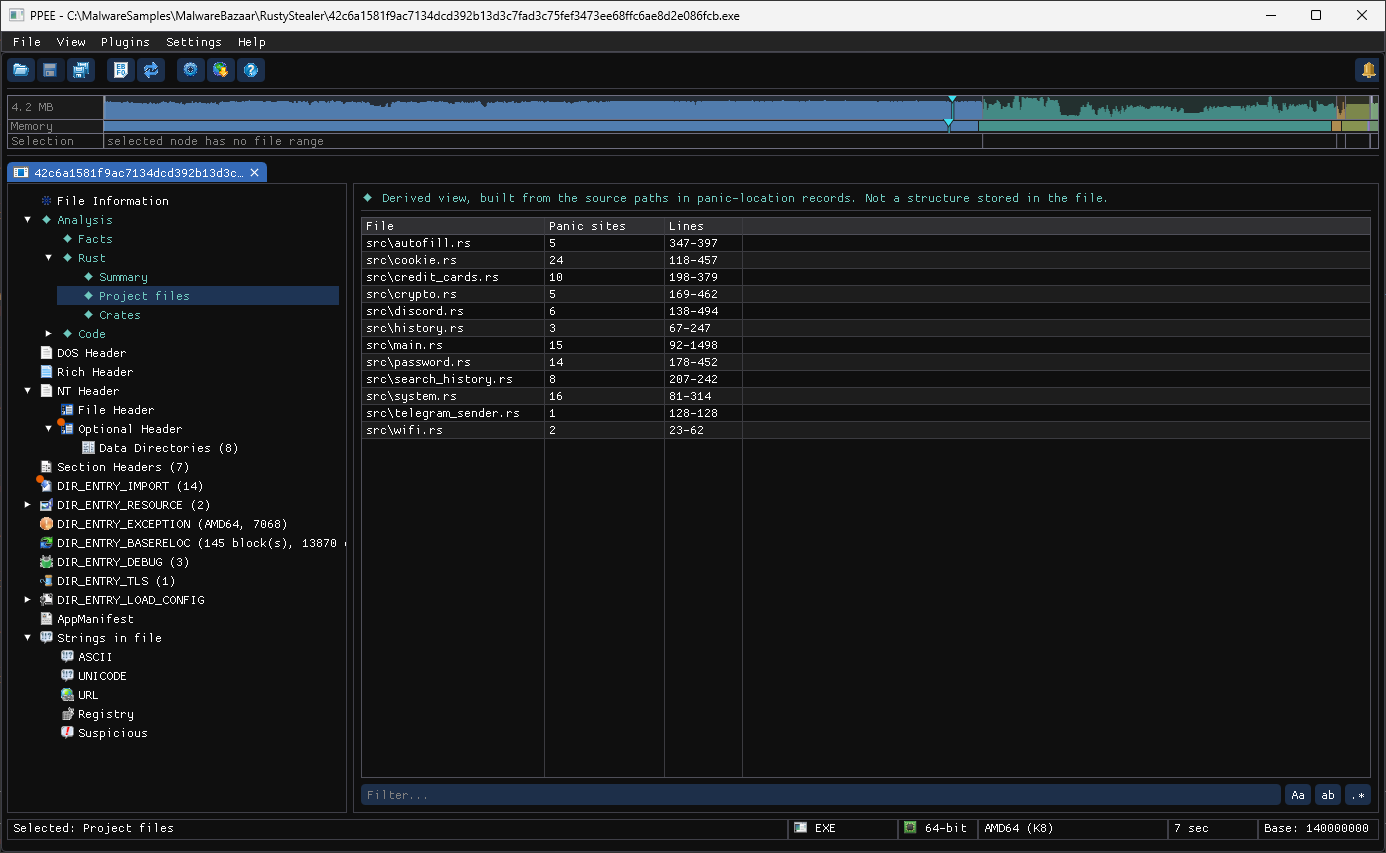Collapse the NT Header node

28,391
